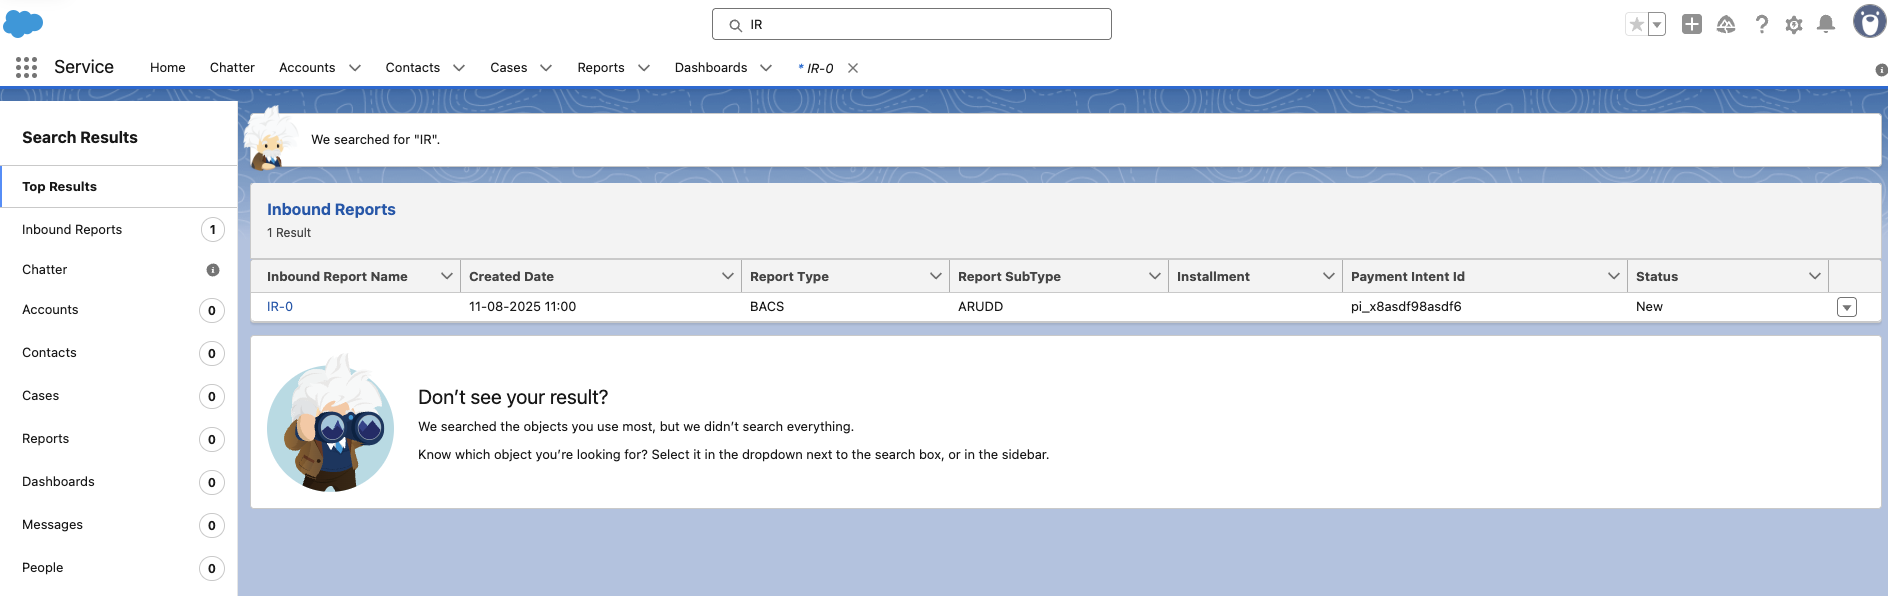Open the App Launcher grid icon
Viewport: 1888px width, 596px height.
27,67
